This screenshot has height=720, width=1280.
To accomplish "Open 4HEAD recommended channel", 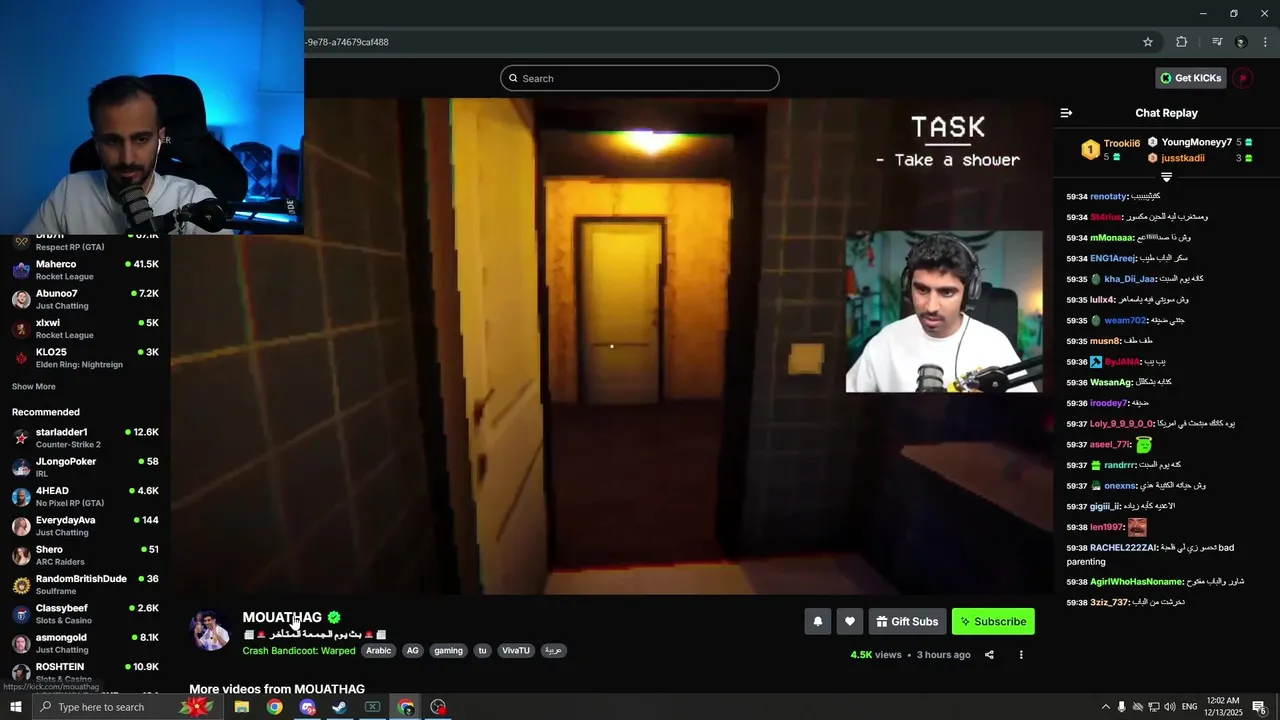I will [85, 497].
